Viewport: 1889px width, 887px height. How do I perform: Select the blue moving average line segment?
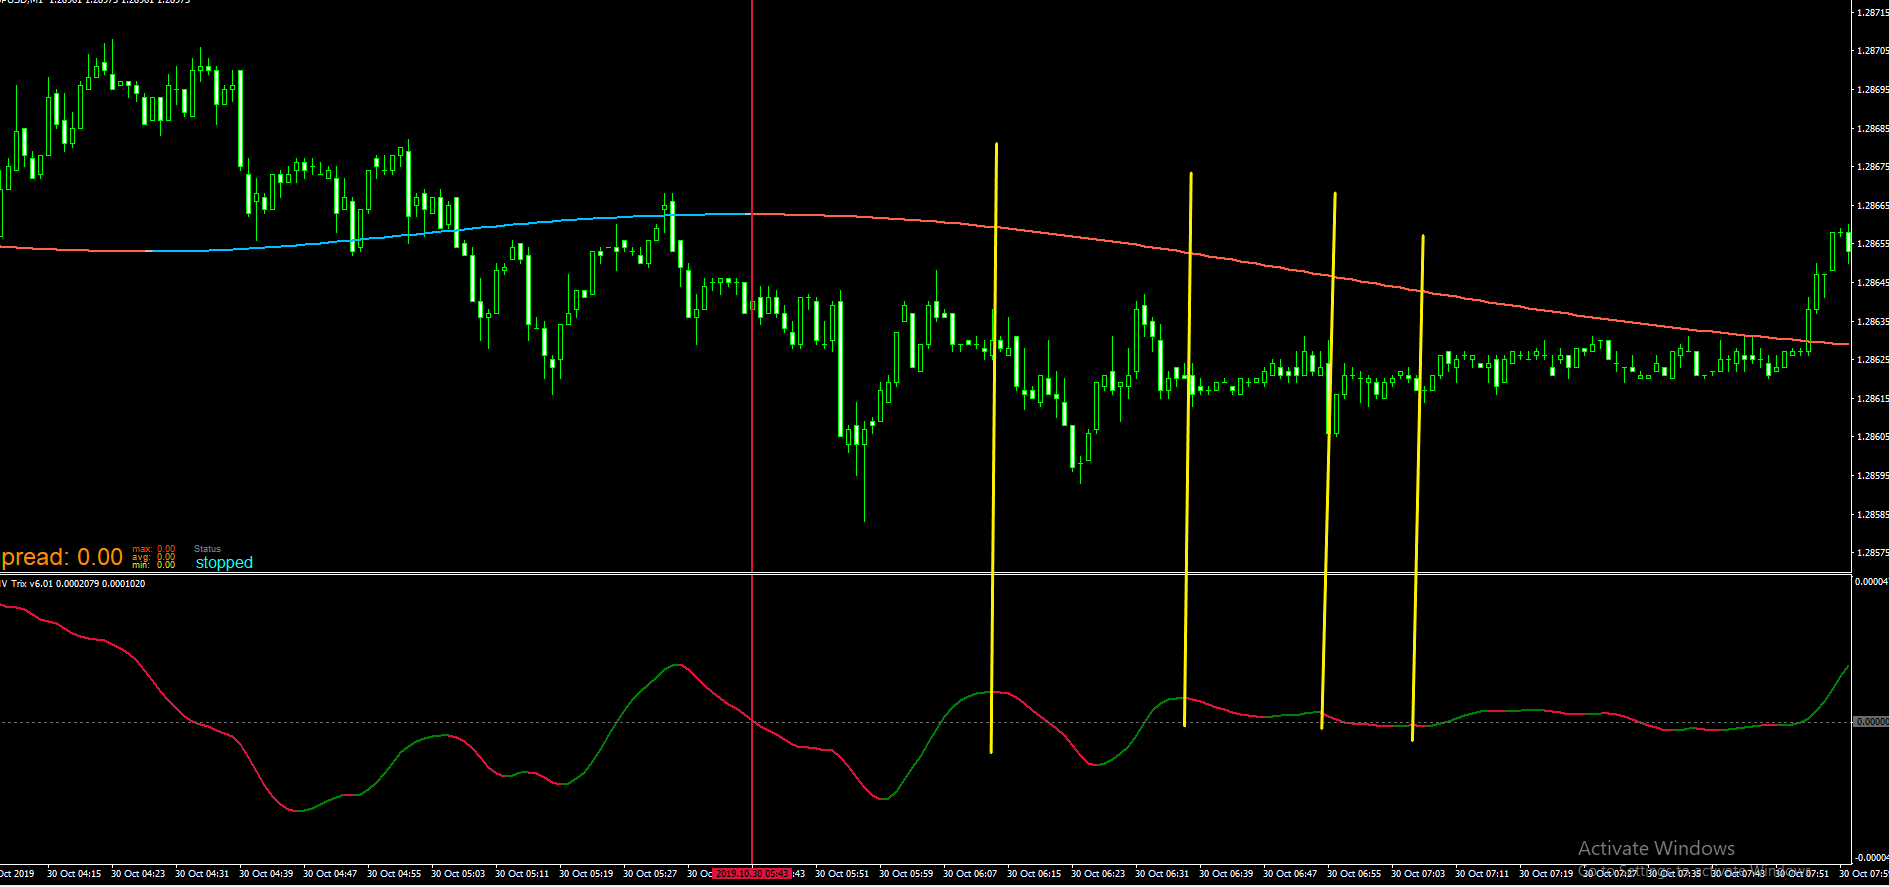[x=450, y=232]
